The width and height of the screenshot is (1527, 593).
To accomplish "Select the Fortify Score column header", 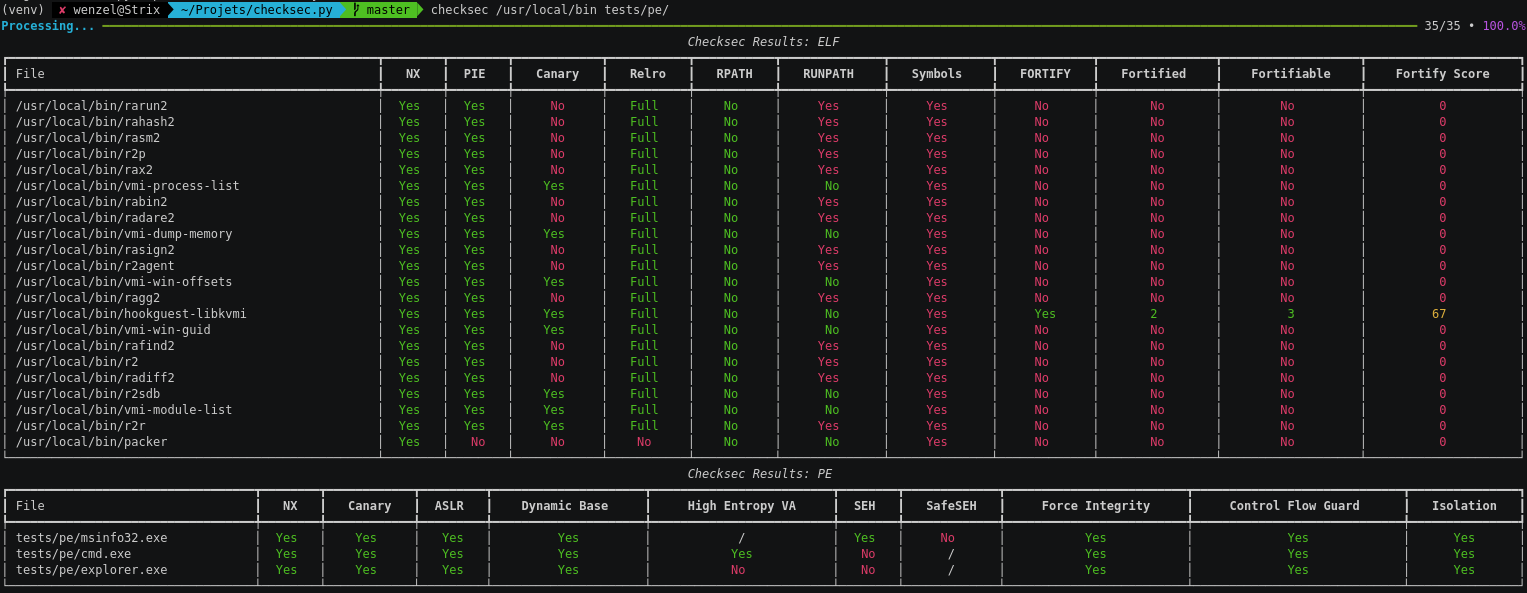I will [1442, 74].
